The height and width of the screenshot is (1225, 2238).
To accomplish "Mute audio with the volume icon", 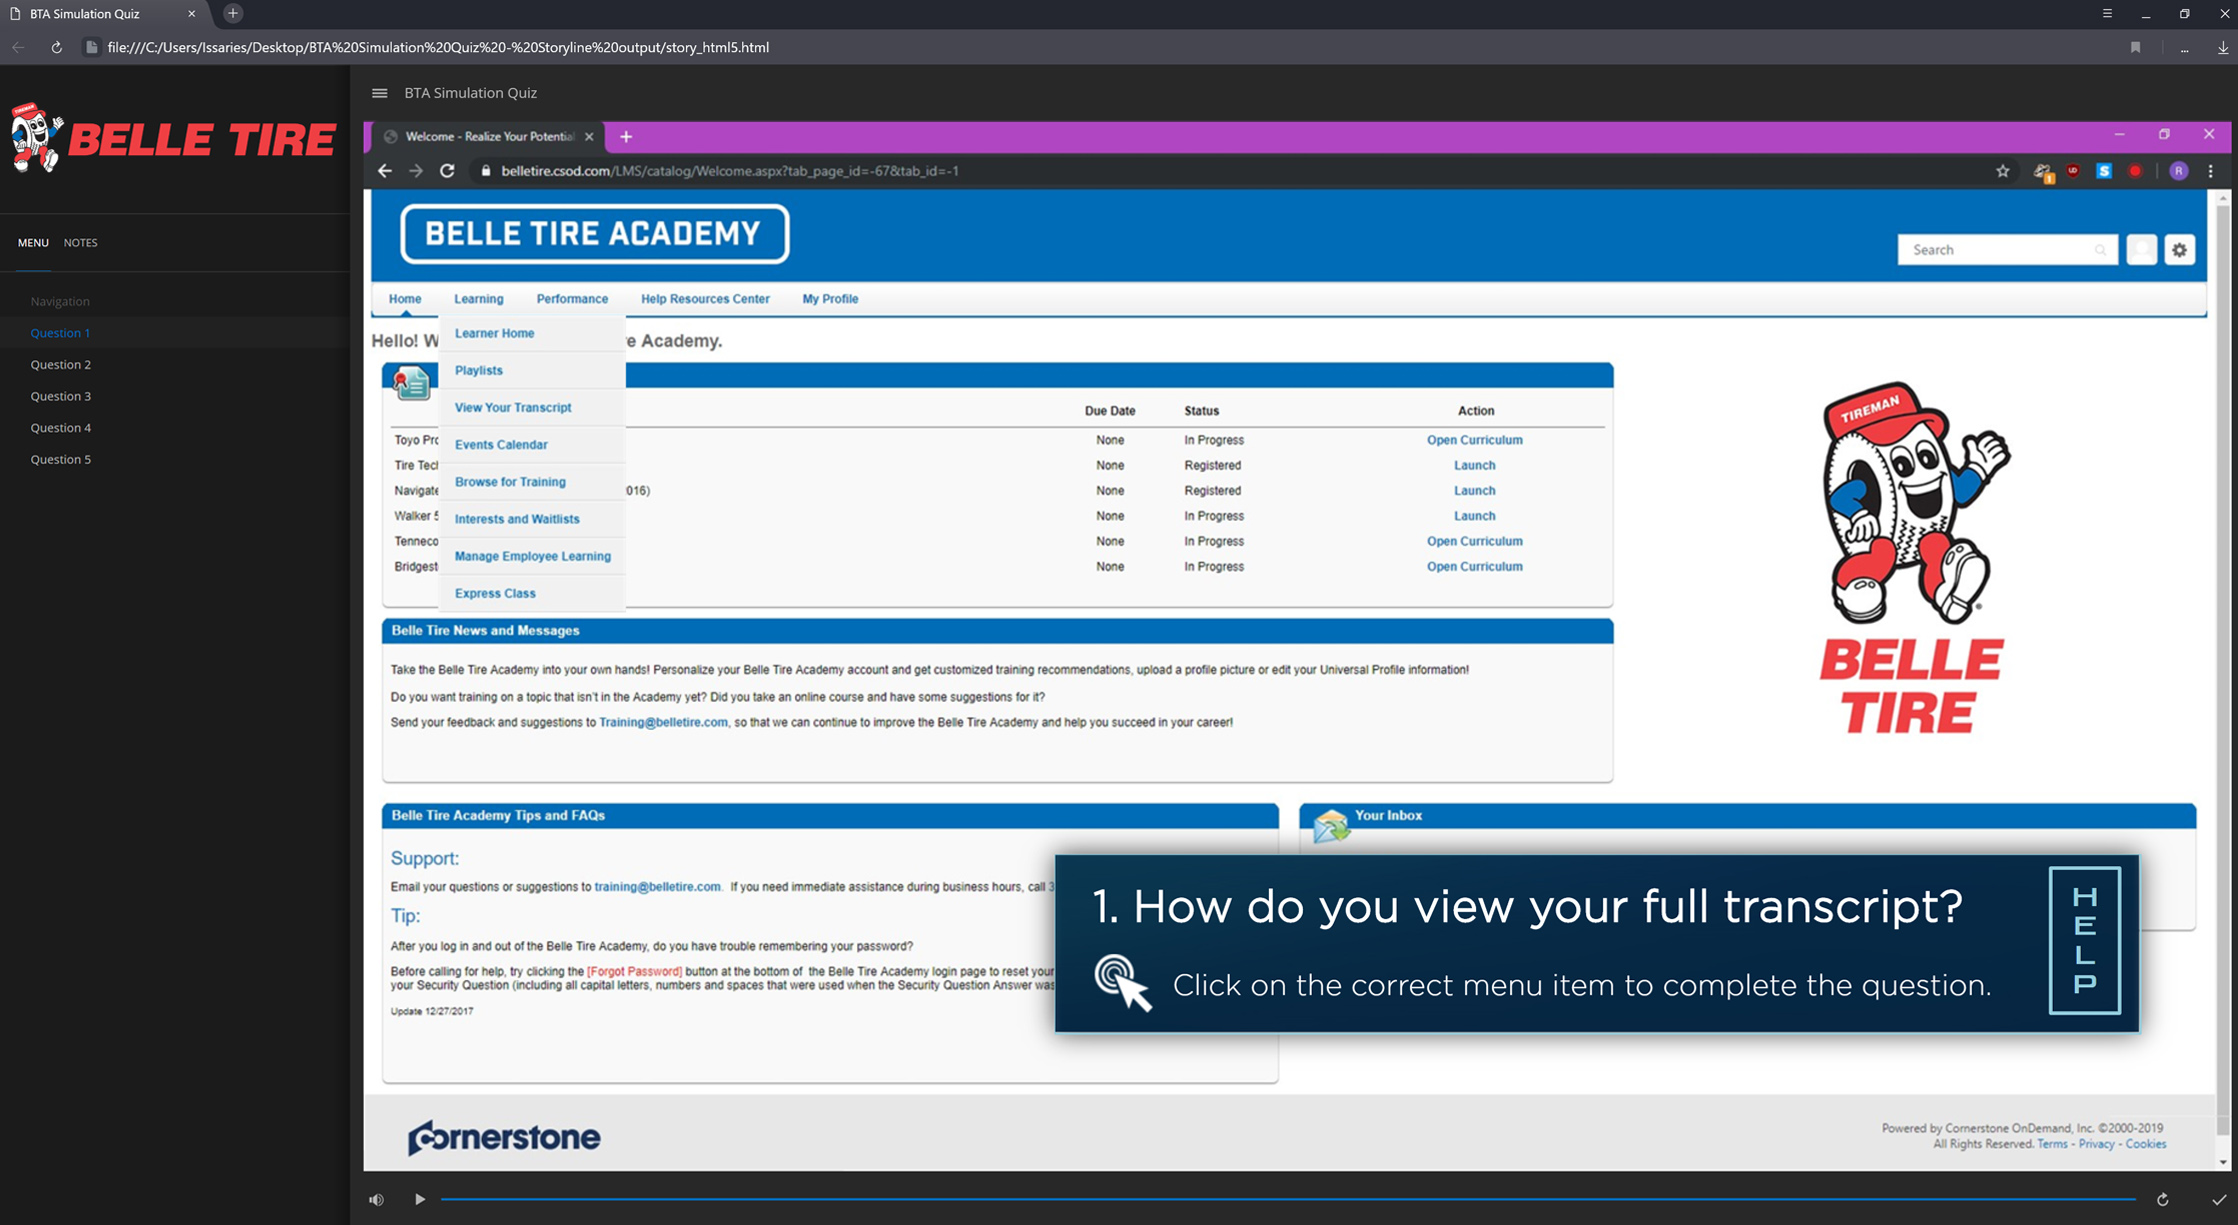I will (x=376, y=1199).
